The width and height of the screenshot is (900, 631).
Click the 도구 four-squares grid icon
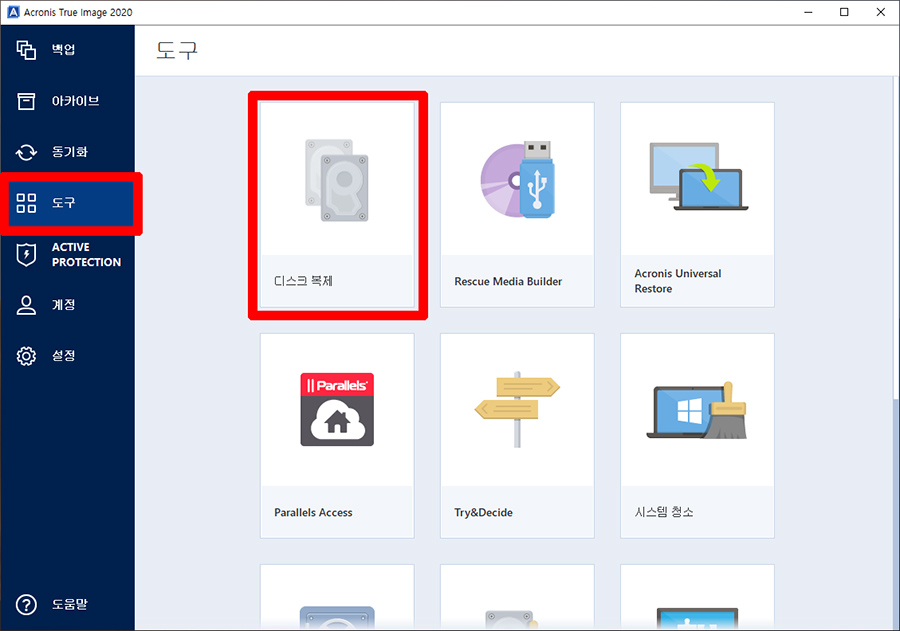click(x=26, y=203)
